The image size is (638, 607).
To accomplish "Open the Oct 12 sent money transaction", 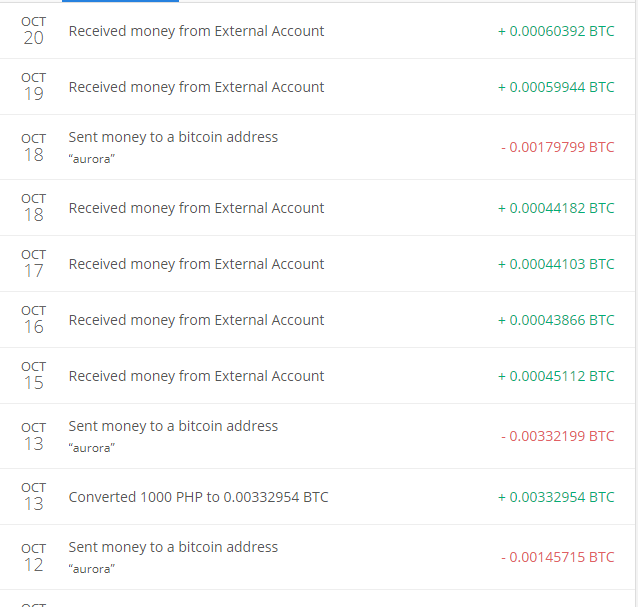I will click(173, 547).
